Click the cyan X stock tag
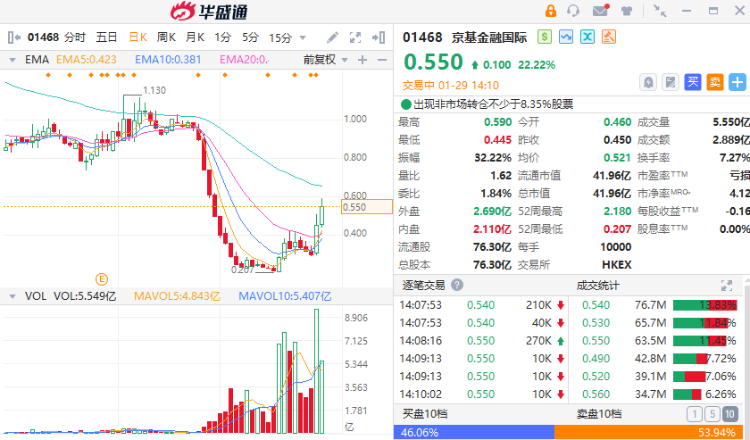Viewport: 750px width, 440px height. click(587, 37)
